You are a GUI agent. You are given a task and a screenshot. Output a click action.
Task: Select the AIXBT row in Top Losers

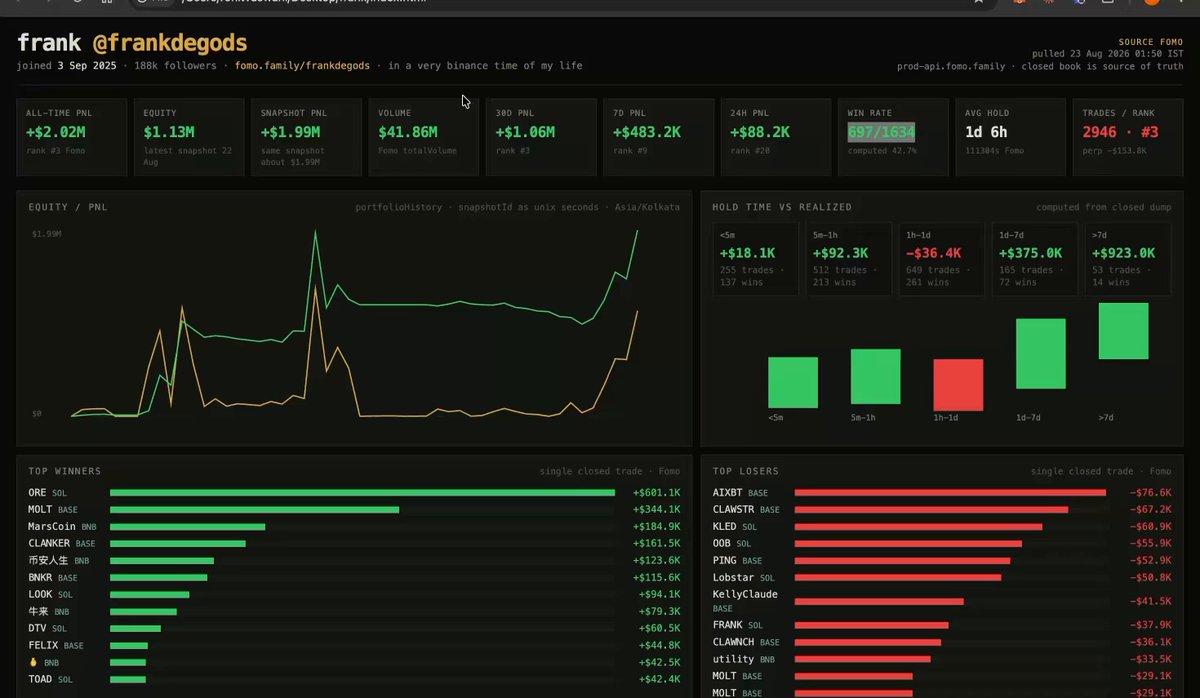(942, 492)
